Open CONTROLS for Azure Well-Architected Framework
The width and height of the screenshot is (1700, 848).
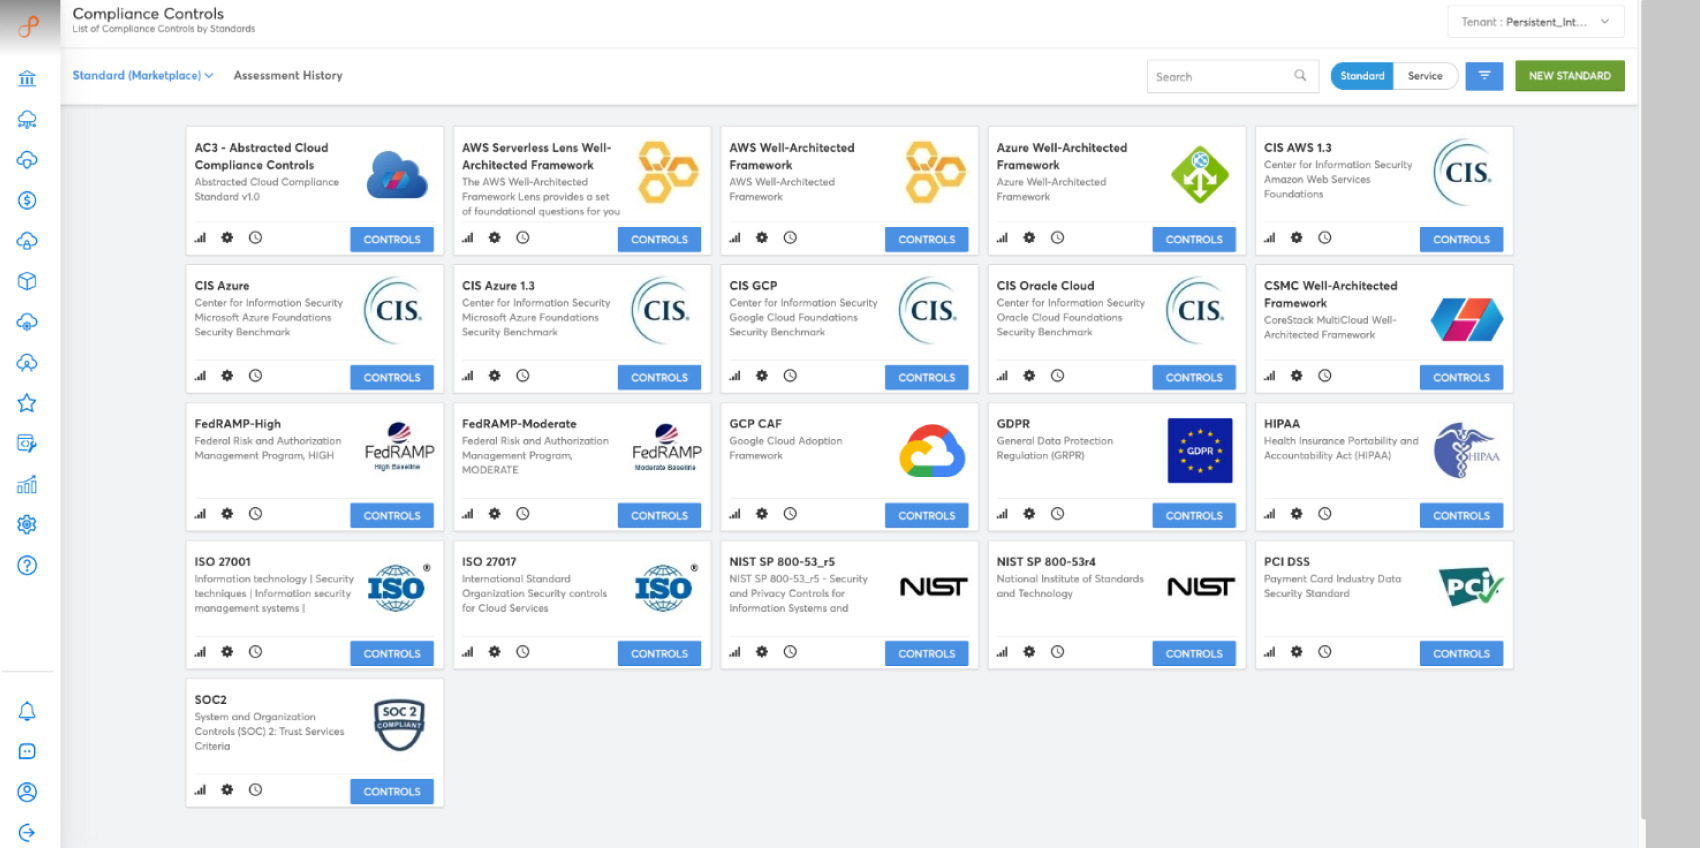click(x=1194, y=240)
